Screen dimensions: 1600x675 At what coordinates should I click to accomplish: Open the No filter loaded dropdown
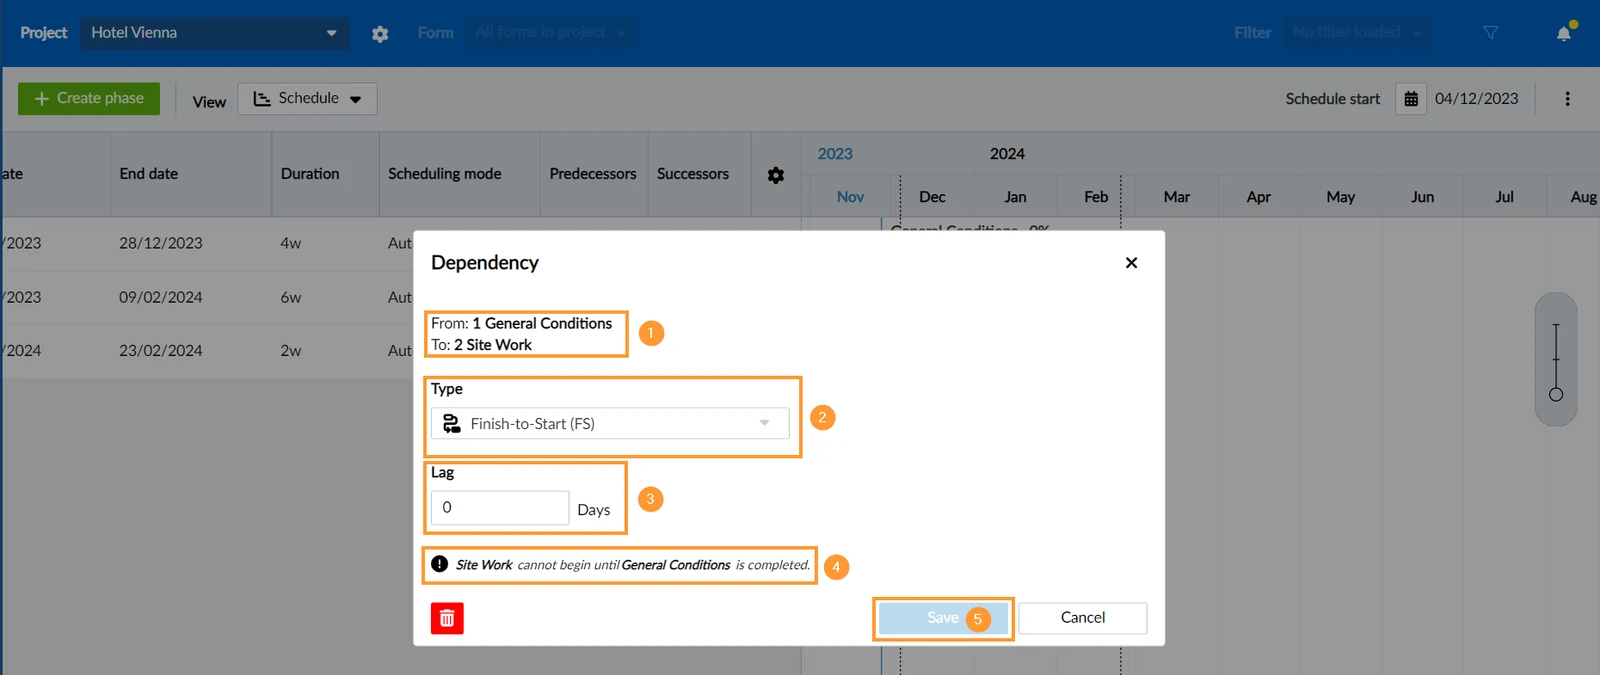[1358, 33]
